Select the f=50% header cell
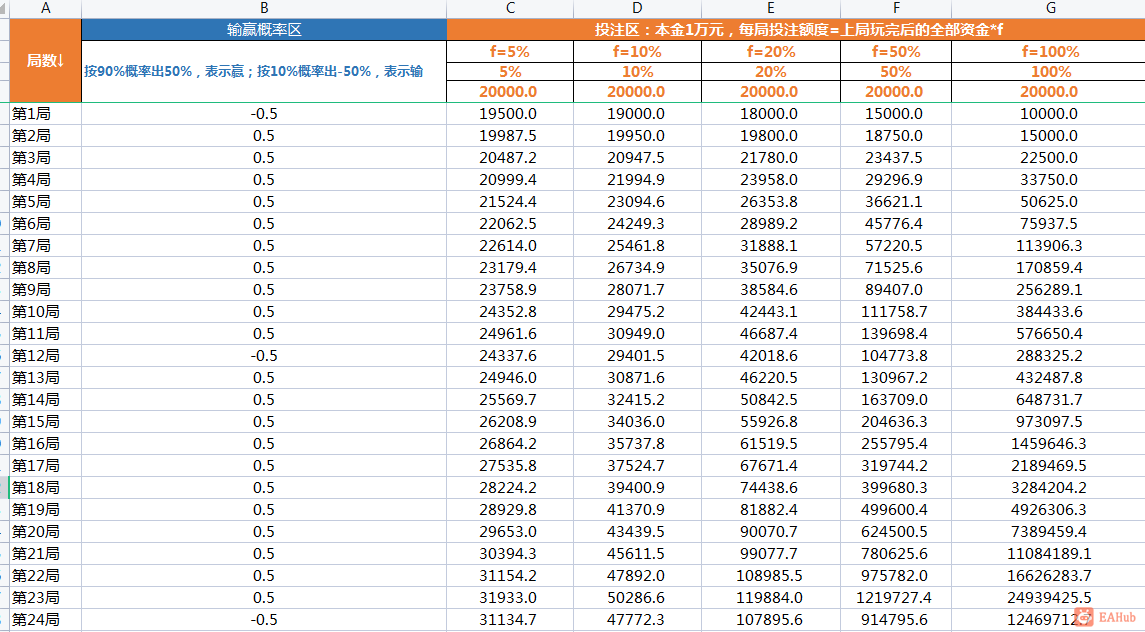1145x632 pixels. tap(896, 52)
